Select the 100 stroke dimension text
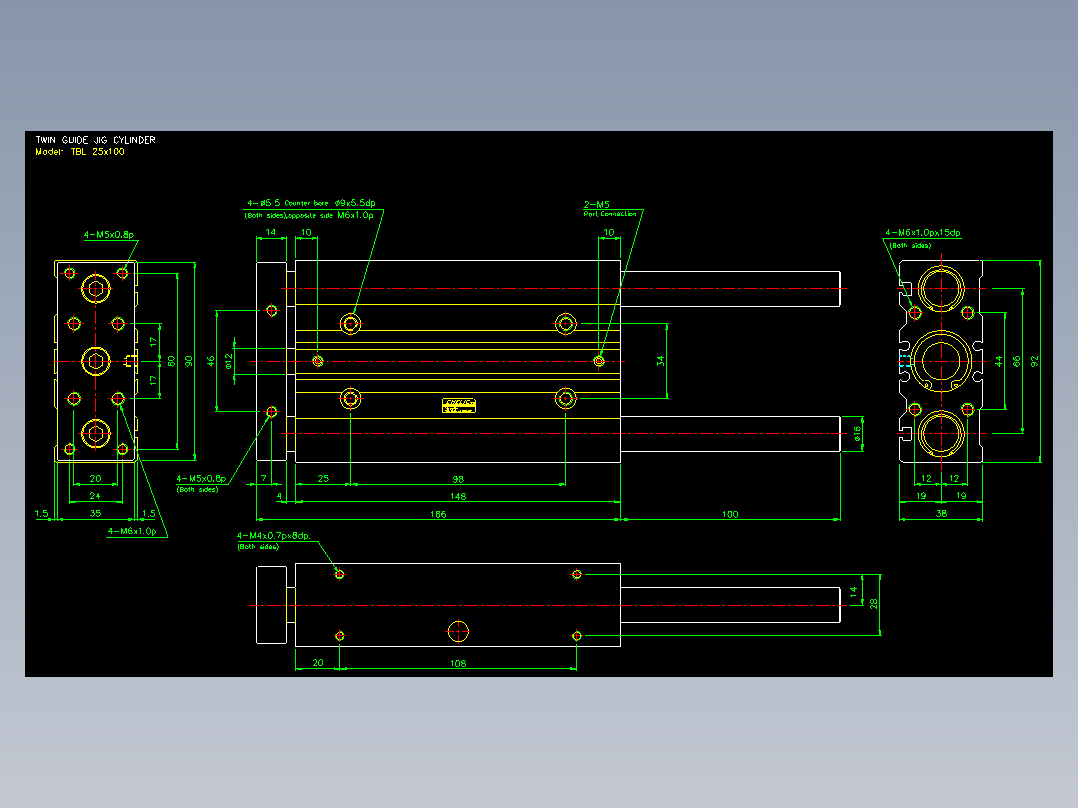This screenshot has height=808, width=1078. pos(730,514)
